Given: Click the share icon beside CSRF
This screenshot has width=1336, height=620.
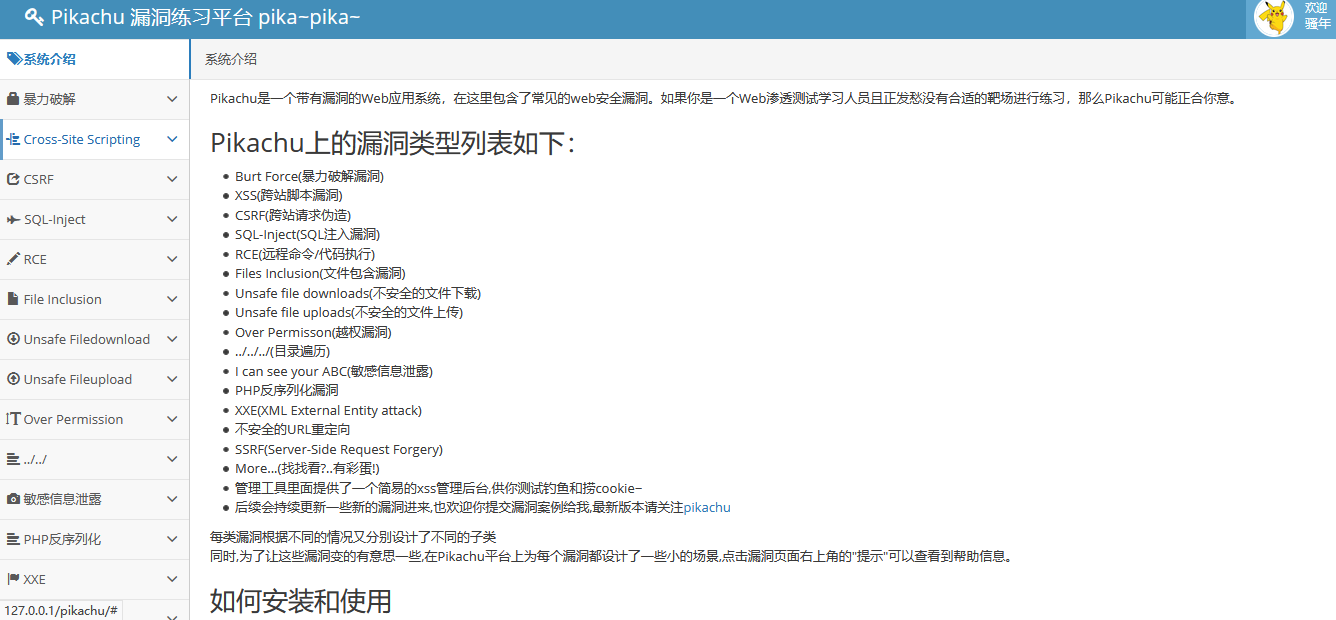Looking at the screenshot, I should pos(13,179).
